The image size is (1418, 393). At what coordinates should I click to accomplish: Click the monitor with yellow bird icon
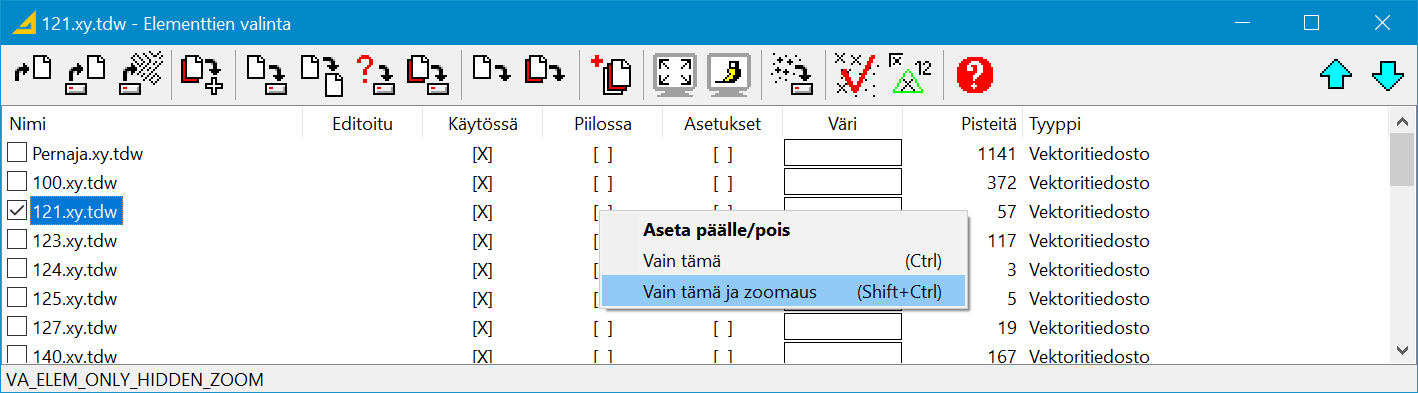click(x=729, y=74)
